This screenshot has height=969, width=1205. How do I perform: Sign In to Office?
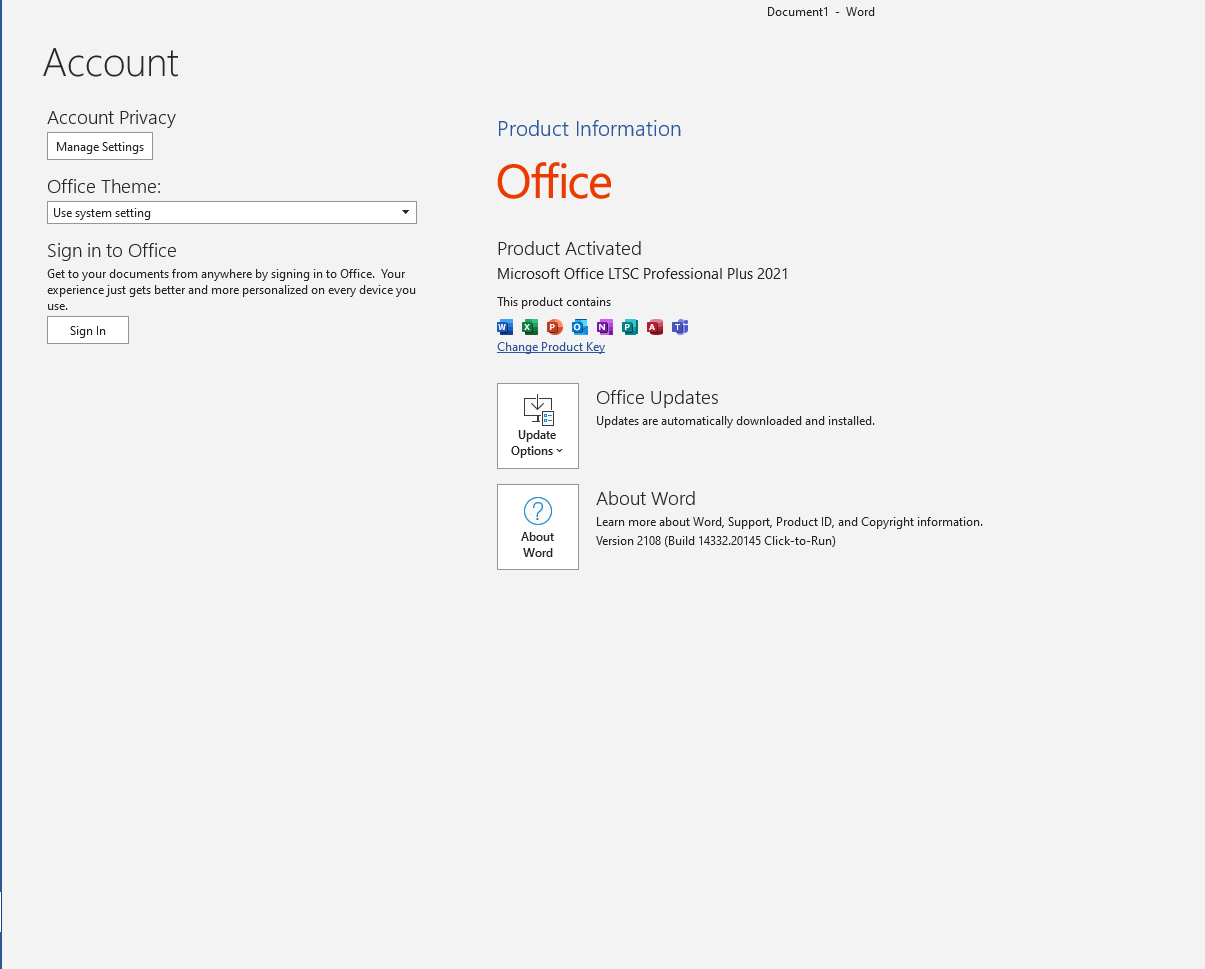click(x=88, y=331)
